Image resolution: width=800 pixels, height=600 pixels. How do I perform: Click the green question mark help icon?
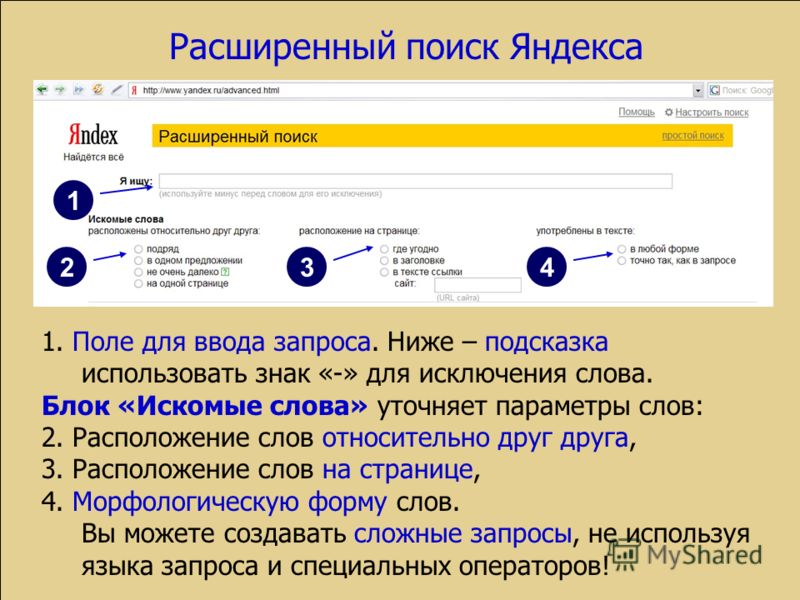225,272
